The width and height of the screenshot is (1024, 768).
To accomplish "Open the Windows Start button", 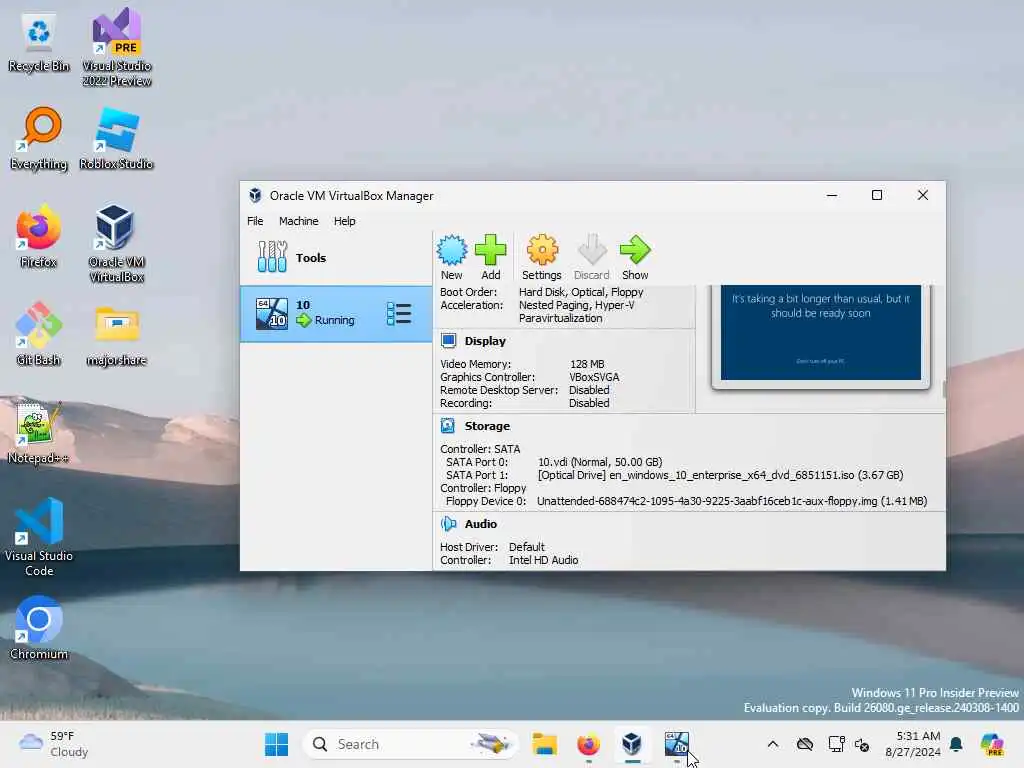I will 276,744.
